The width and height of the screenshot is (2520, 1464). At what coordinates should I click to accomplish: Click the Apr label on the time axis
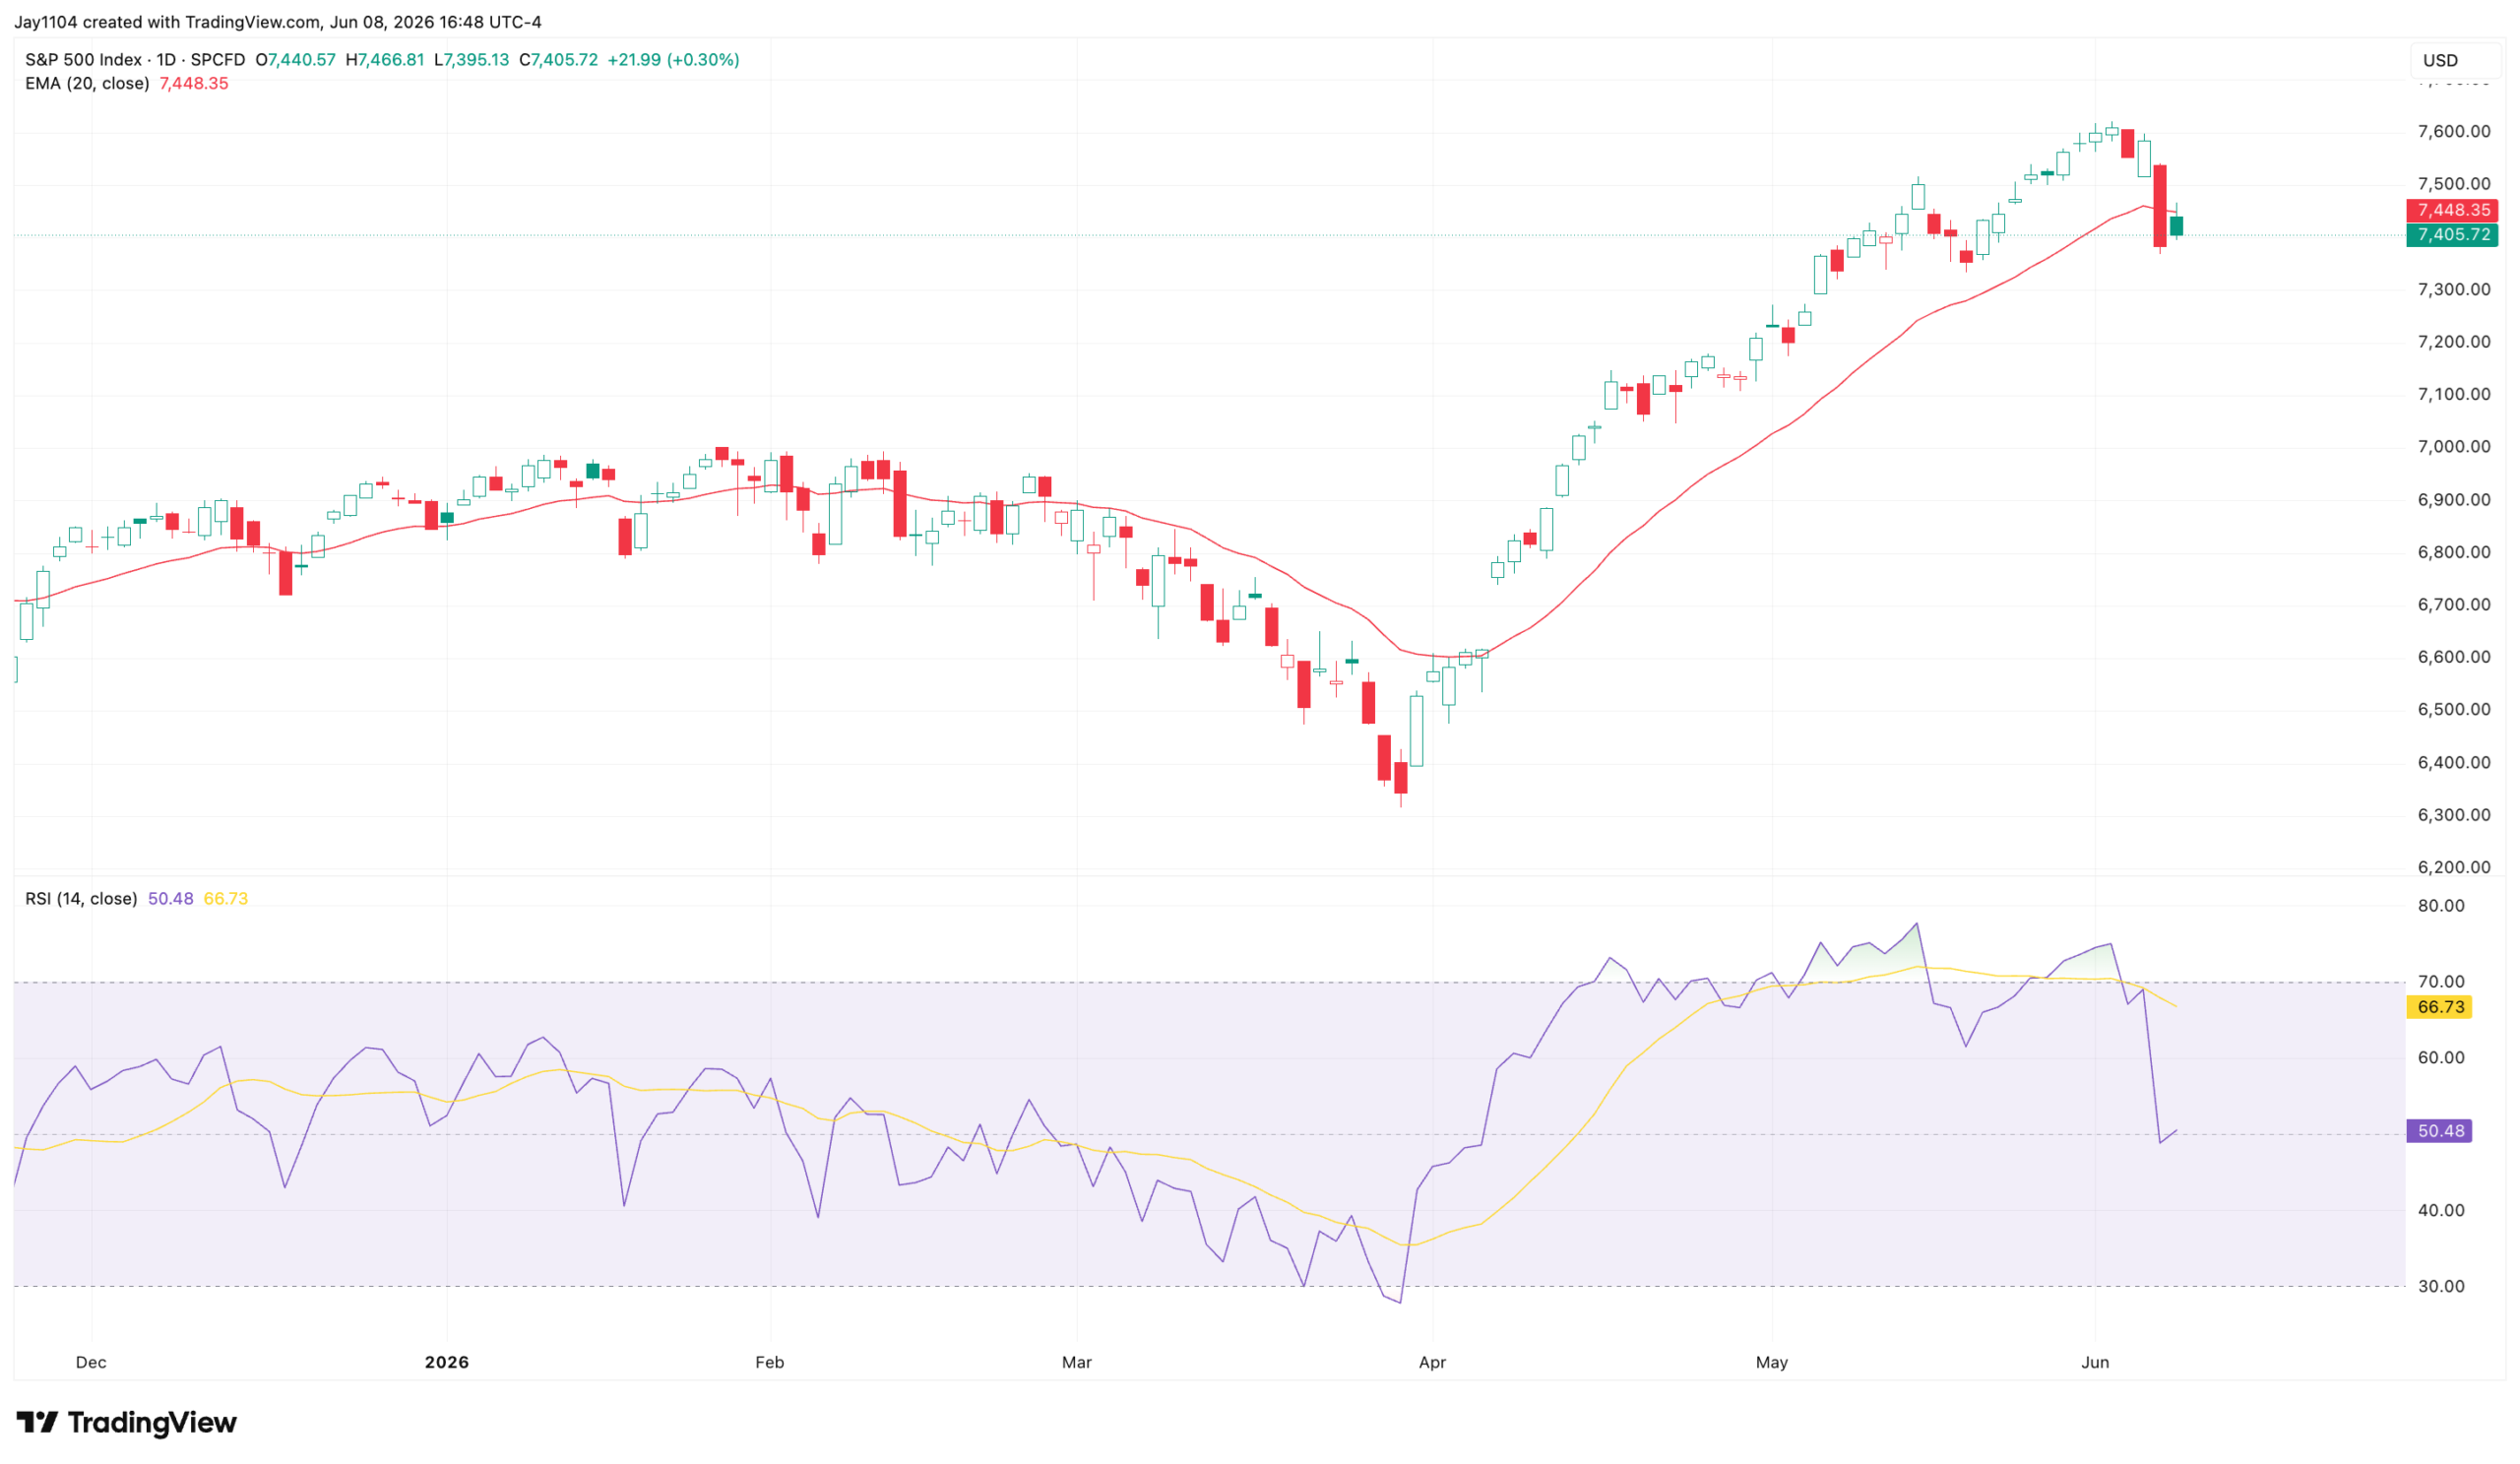[x=1432, y=1362]
